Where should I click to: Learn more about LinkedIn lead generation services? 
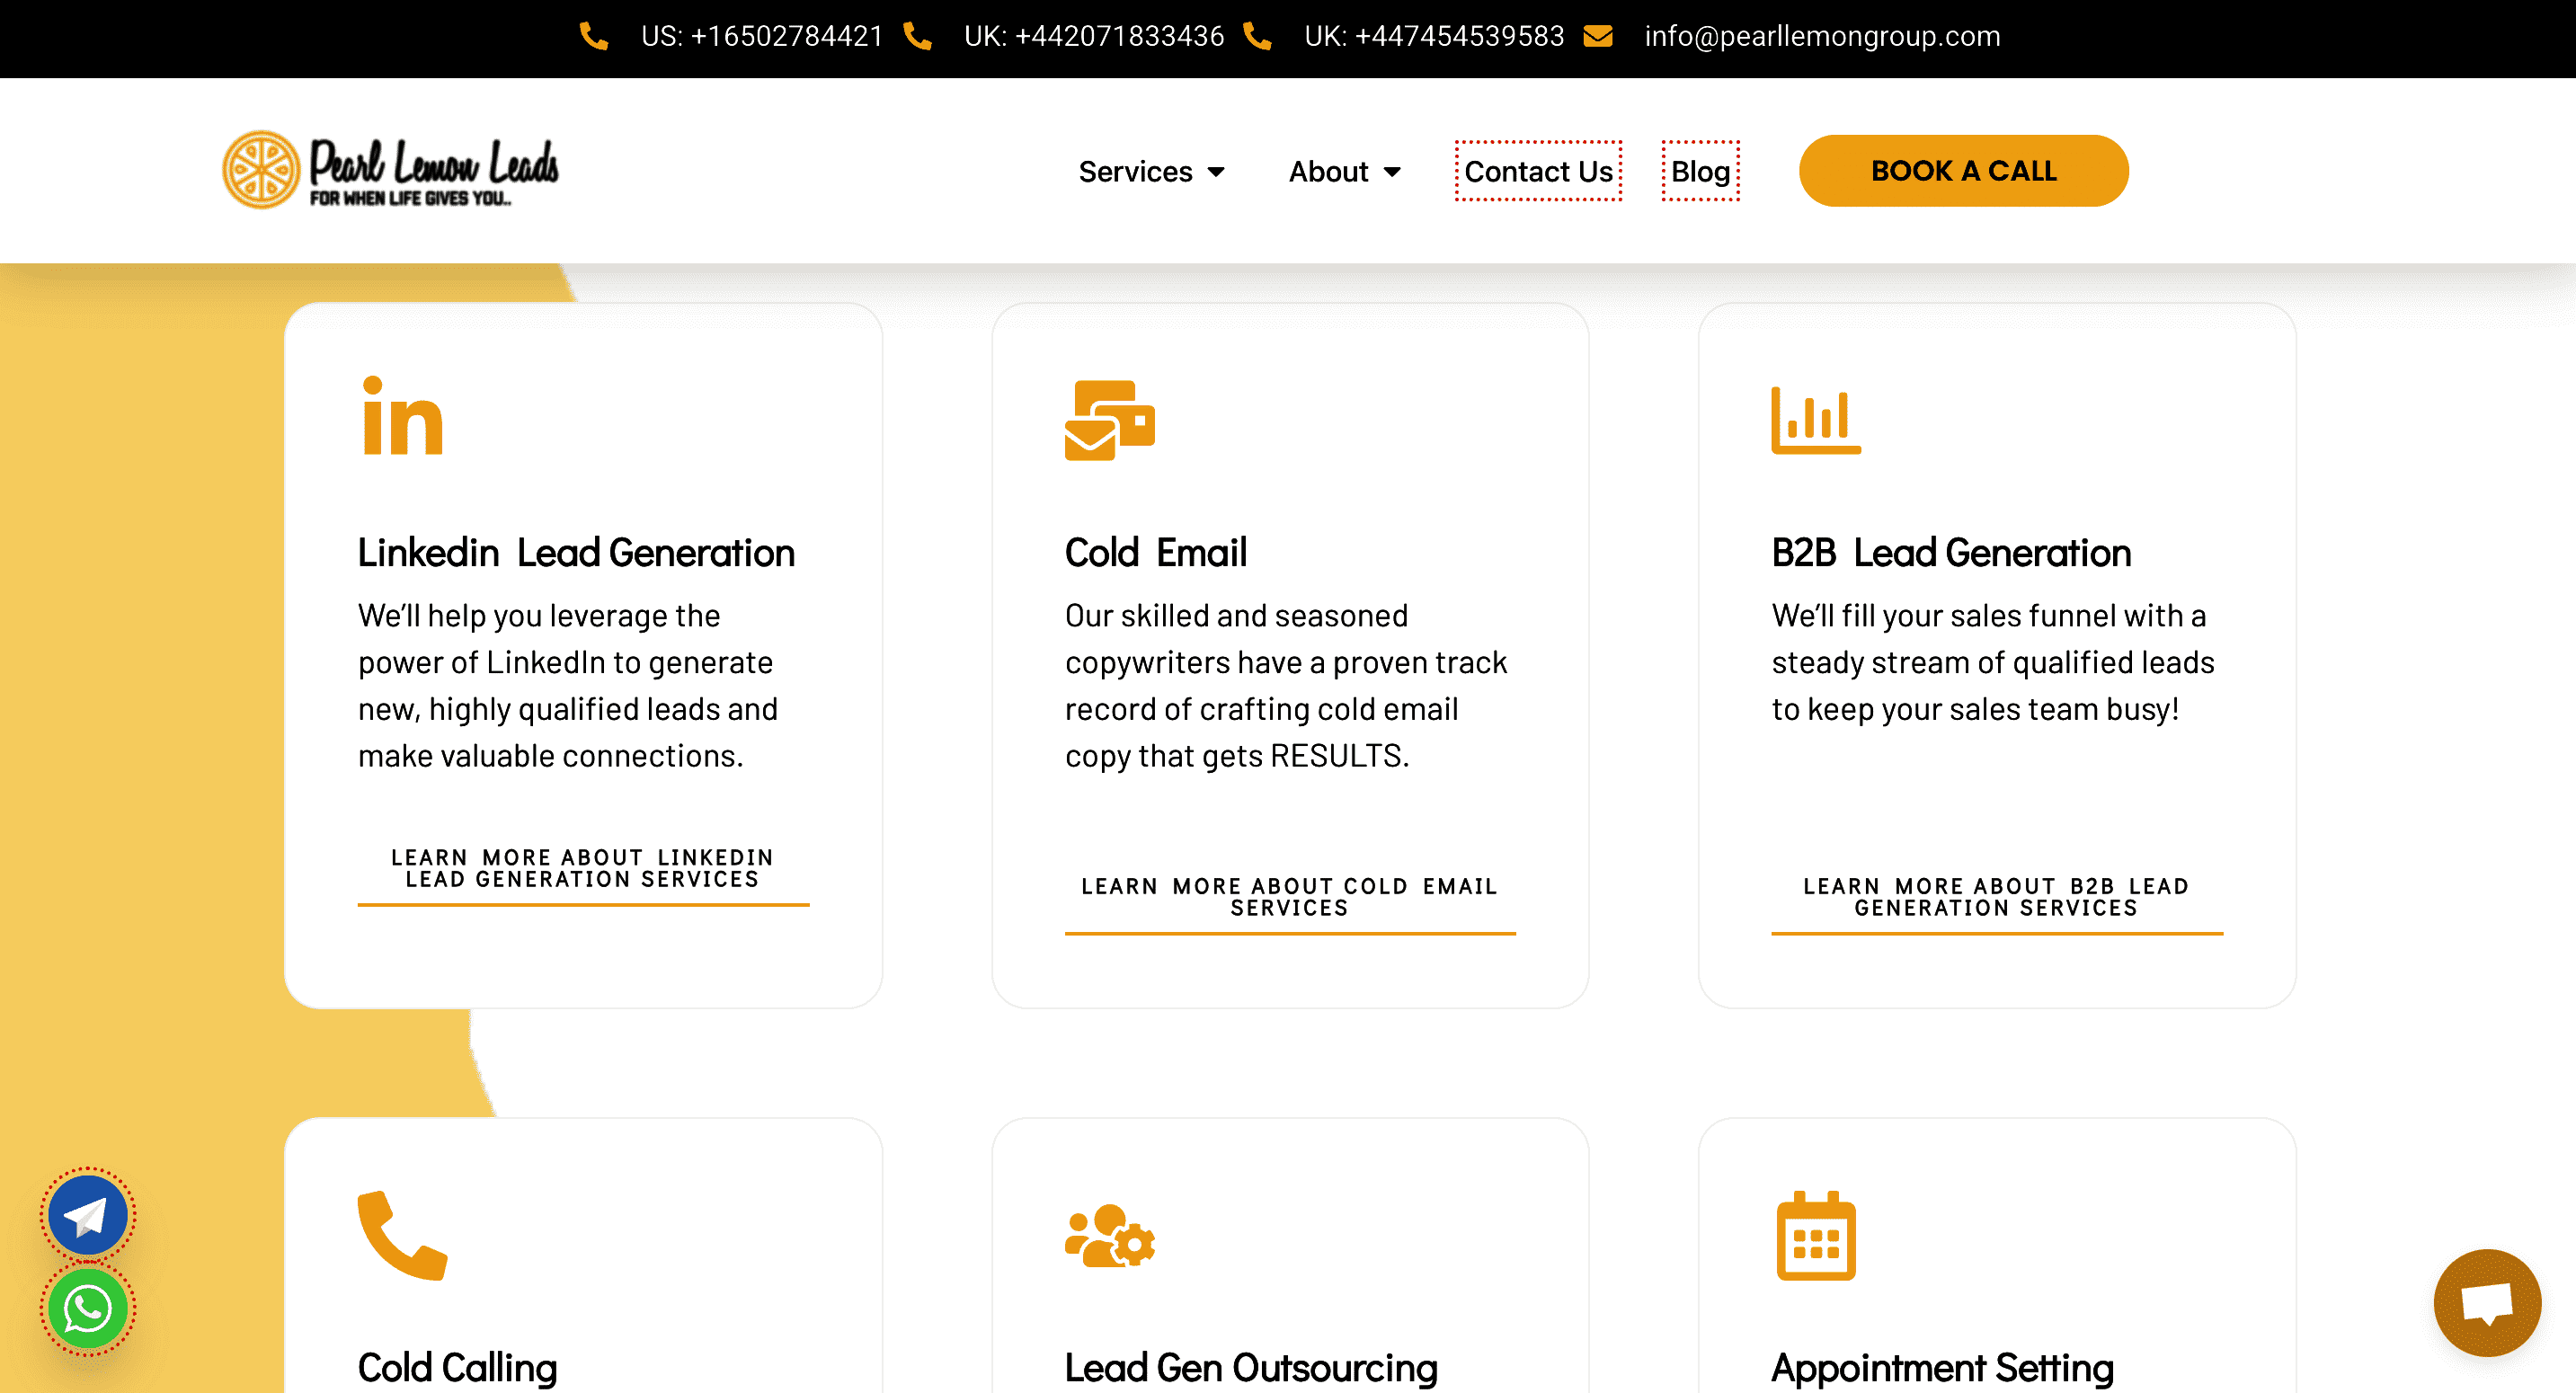(x=582, y=868)
